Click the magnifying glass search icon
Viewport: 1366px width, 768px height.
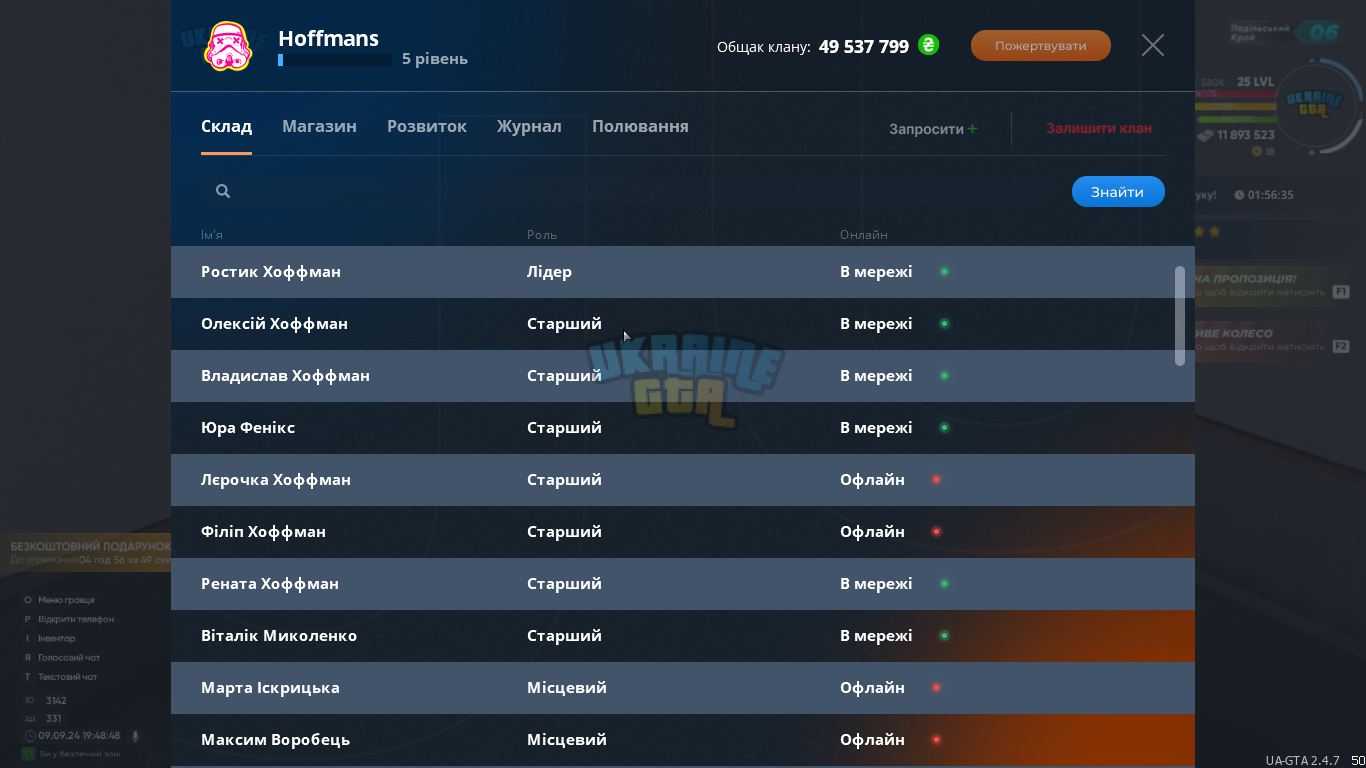(x=223, y=191)
